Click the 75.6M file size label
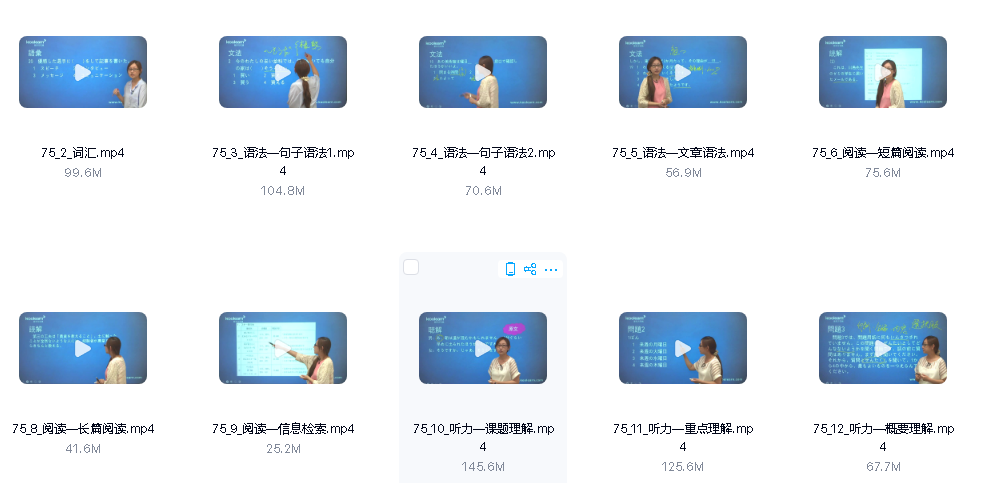Screen dimensions: 990x483 (x=883, y=172)
